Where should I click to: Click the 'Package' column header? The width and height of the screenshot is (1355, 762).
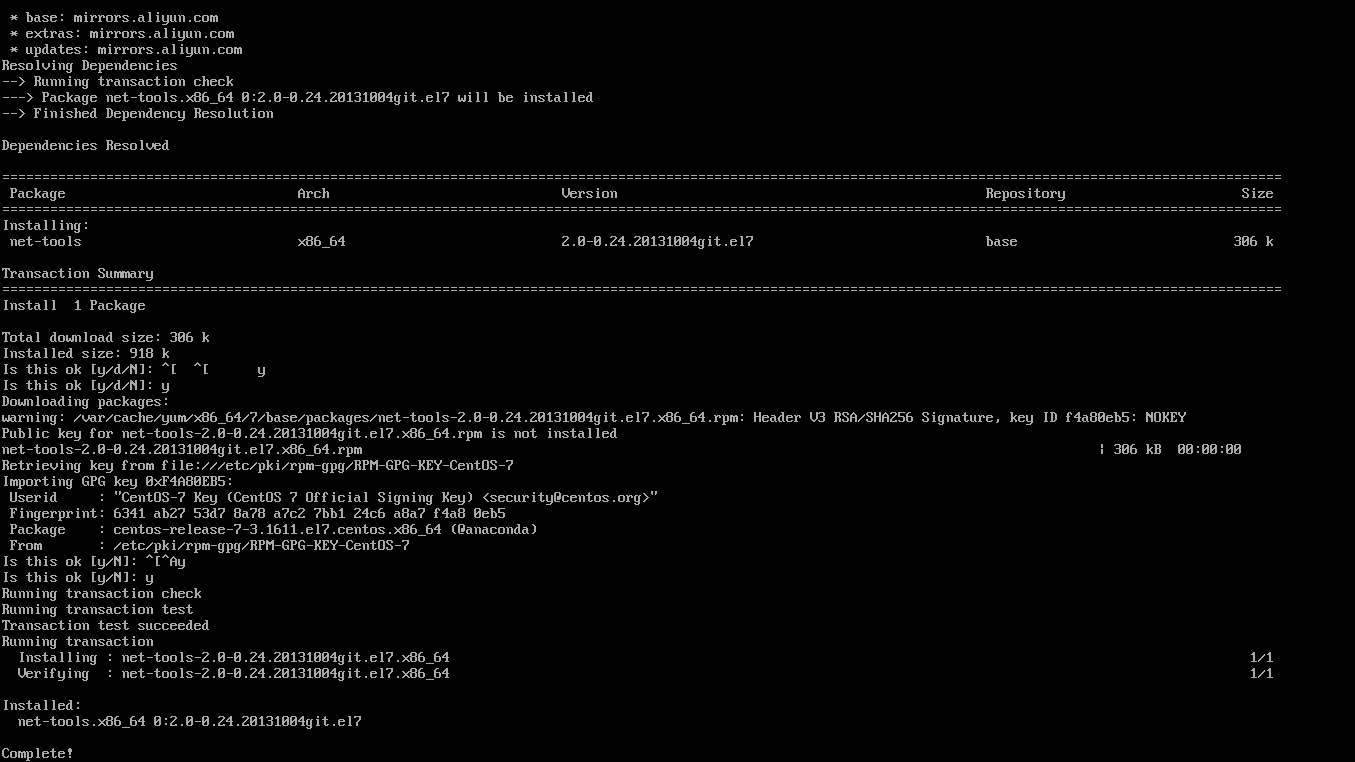[x=38, y=193]
